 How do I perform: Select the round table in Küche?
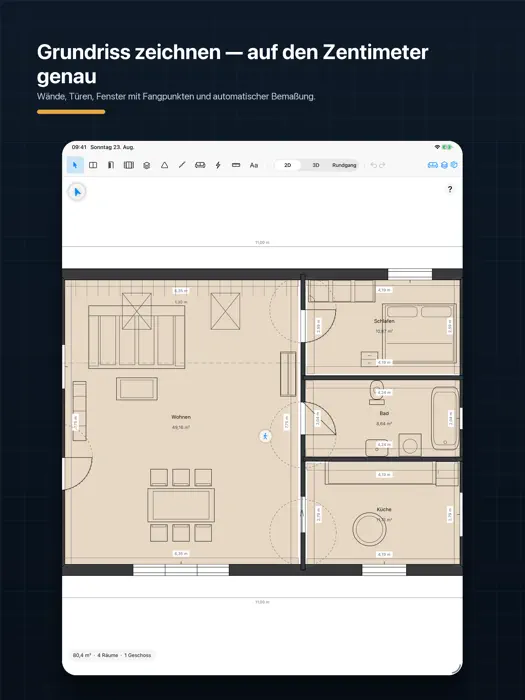point(369,529)
